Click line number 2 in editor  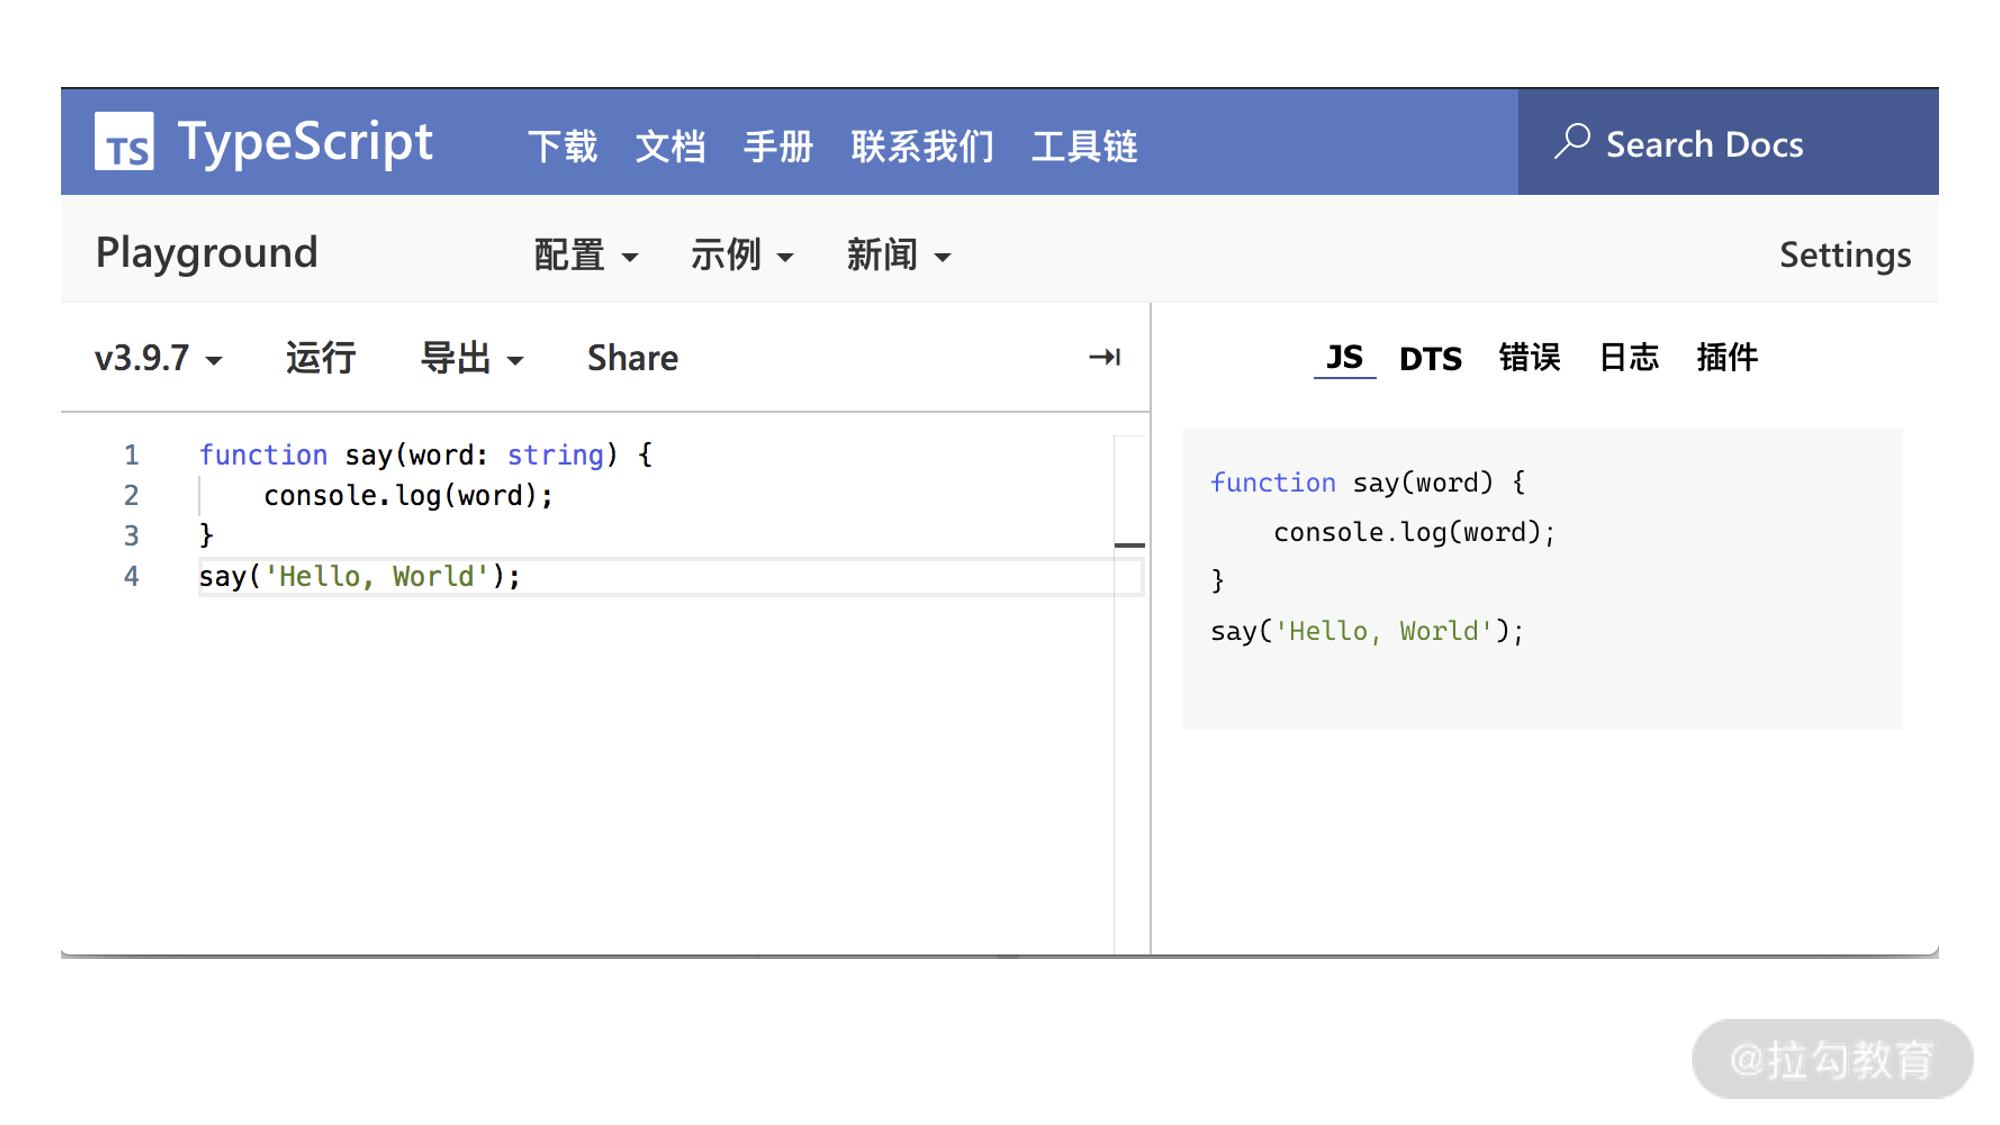pyautogui.click(x=131, y=495)
